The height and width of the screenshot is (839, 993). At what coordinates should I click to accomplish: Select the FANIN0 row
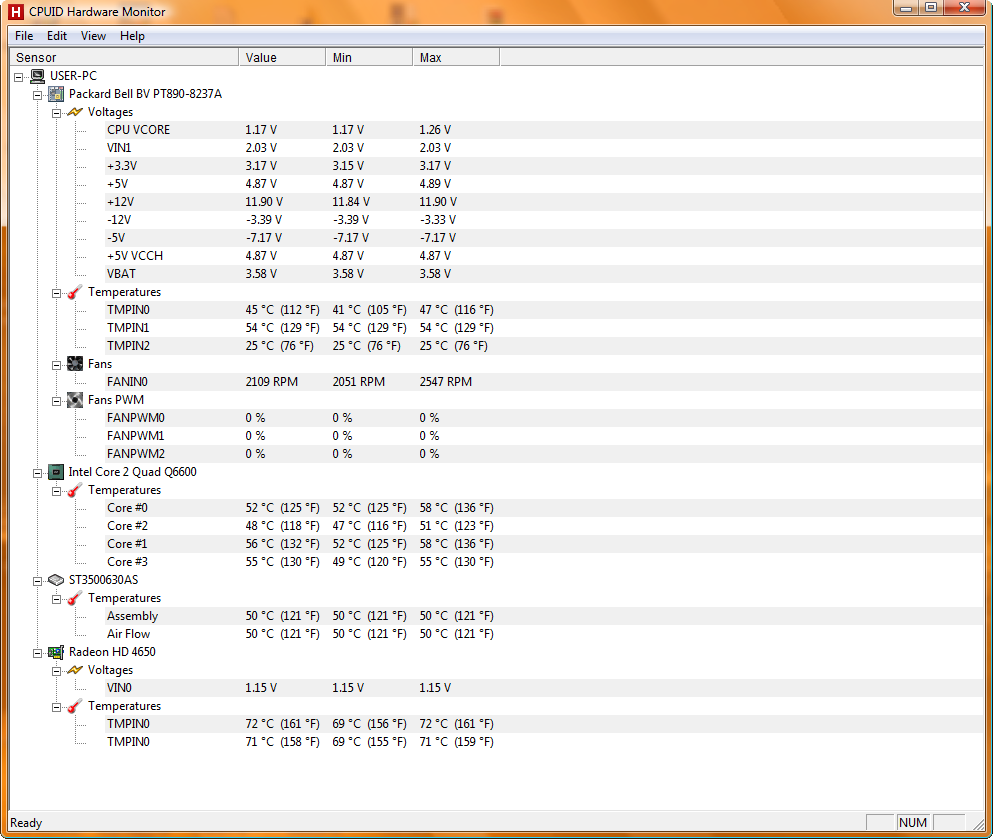pyautogui.click(x=544, y=382)
